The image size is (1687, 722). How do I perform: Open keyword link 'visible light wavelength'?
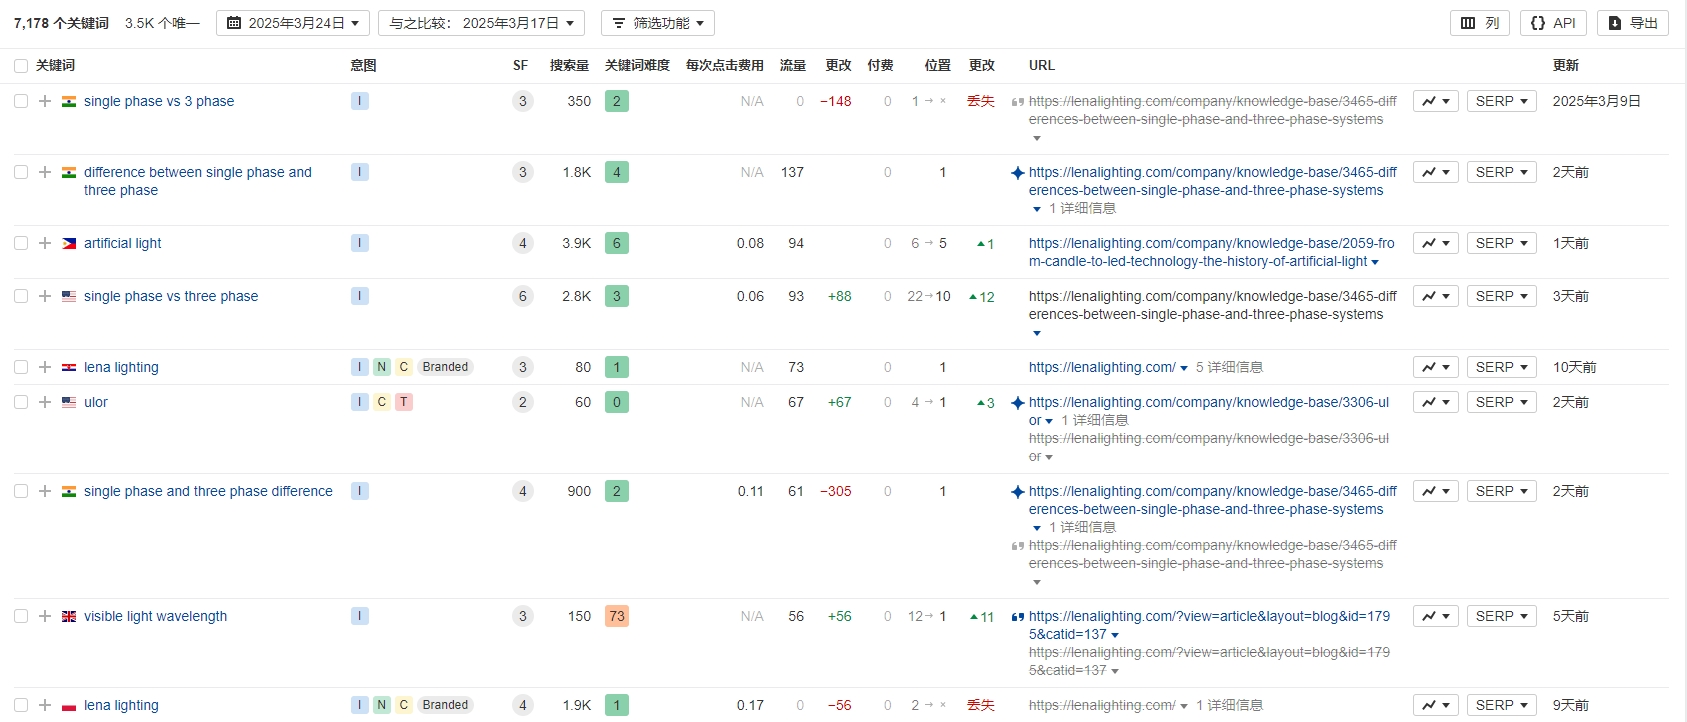(x=155, y=616)
